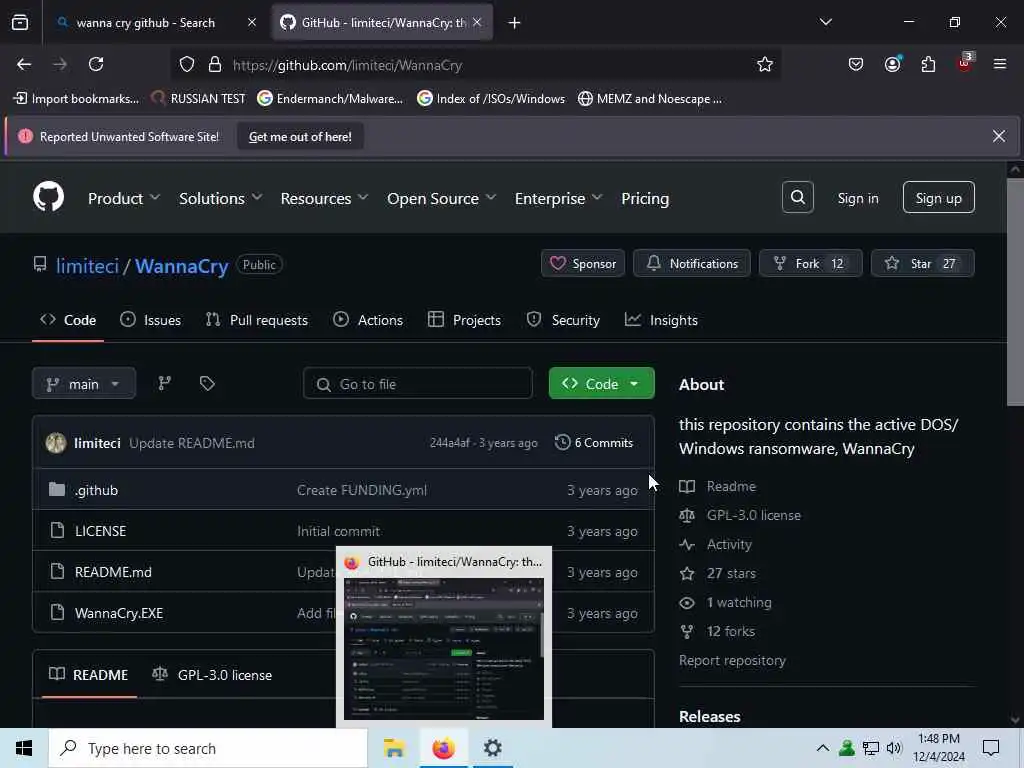The width and height of the screenshot is (1024, 768).
Task: Open the green Code dropdown
Action: 601,383
